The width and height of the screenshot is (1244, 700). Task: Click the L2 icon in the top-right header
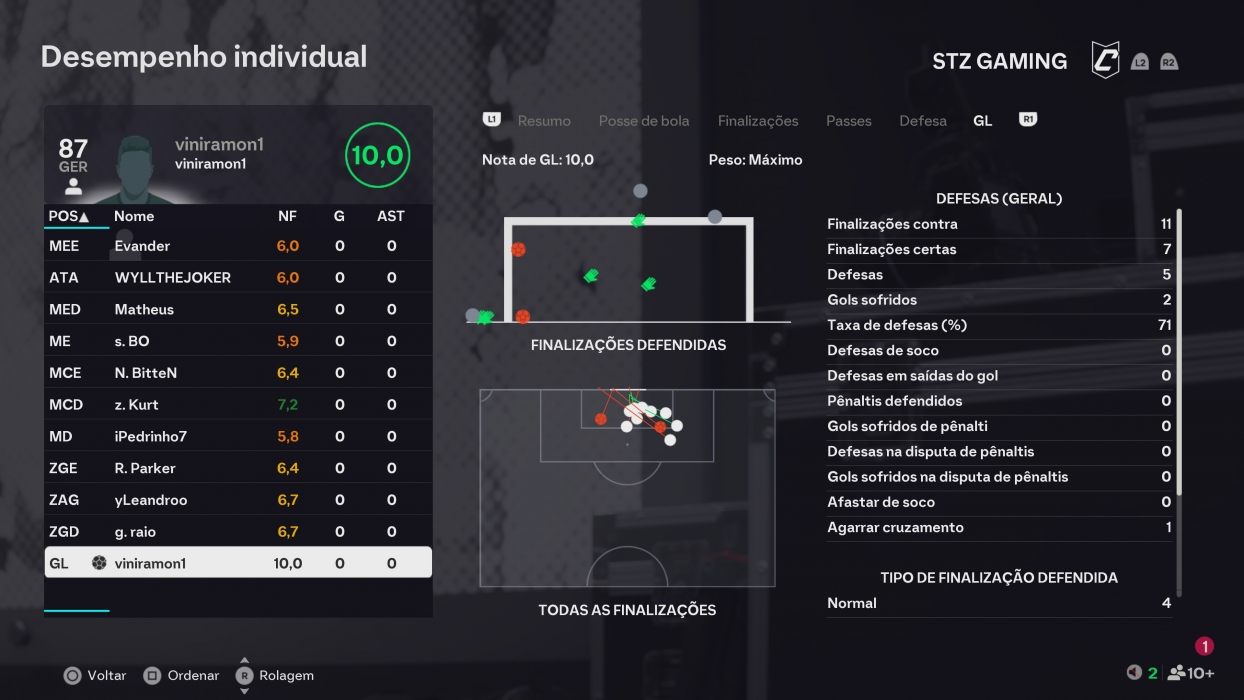click(1140, 60)
